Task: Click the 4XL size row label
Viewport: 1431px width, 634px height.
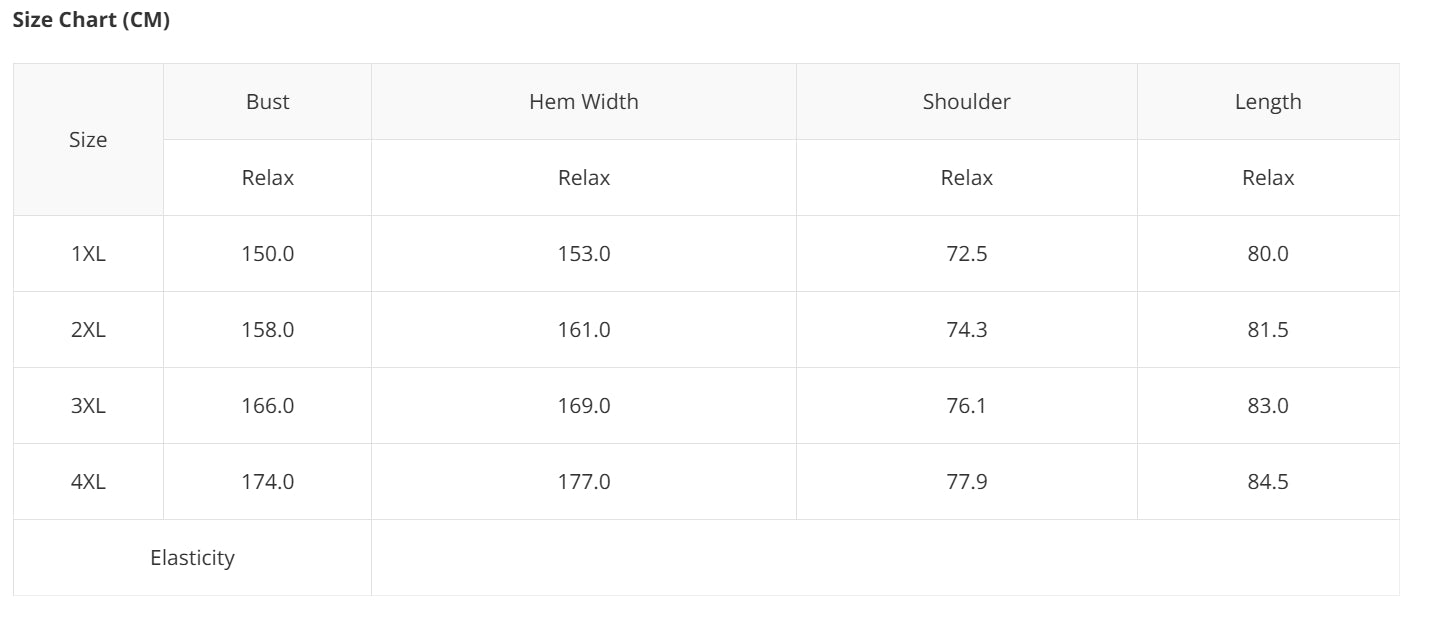Action: click(x=88, y=482)
